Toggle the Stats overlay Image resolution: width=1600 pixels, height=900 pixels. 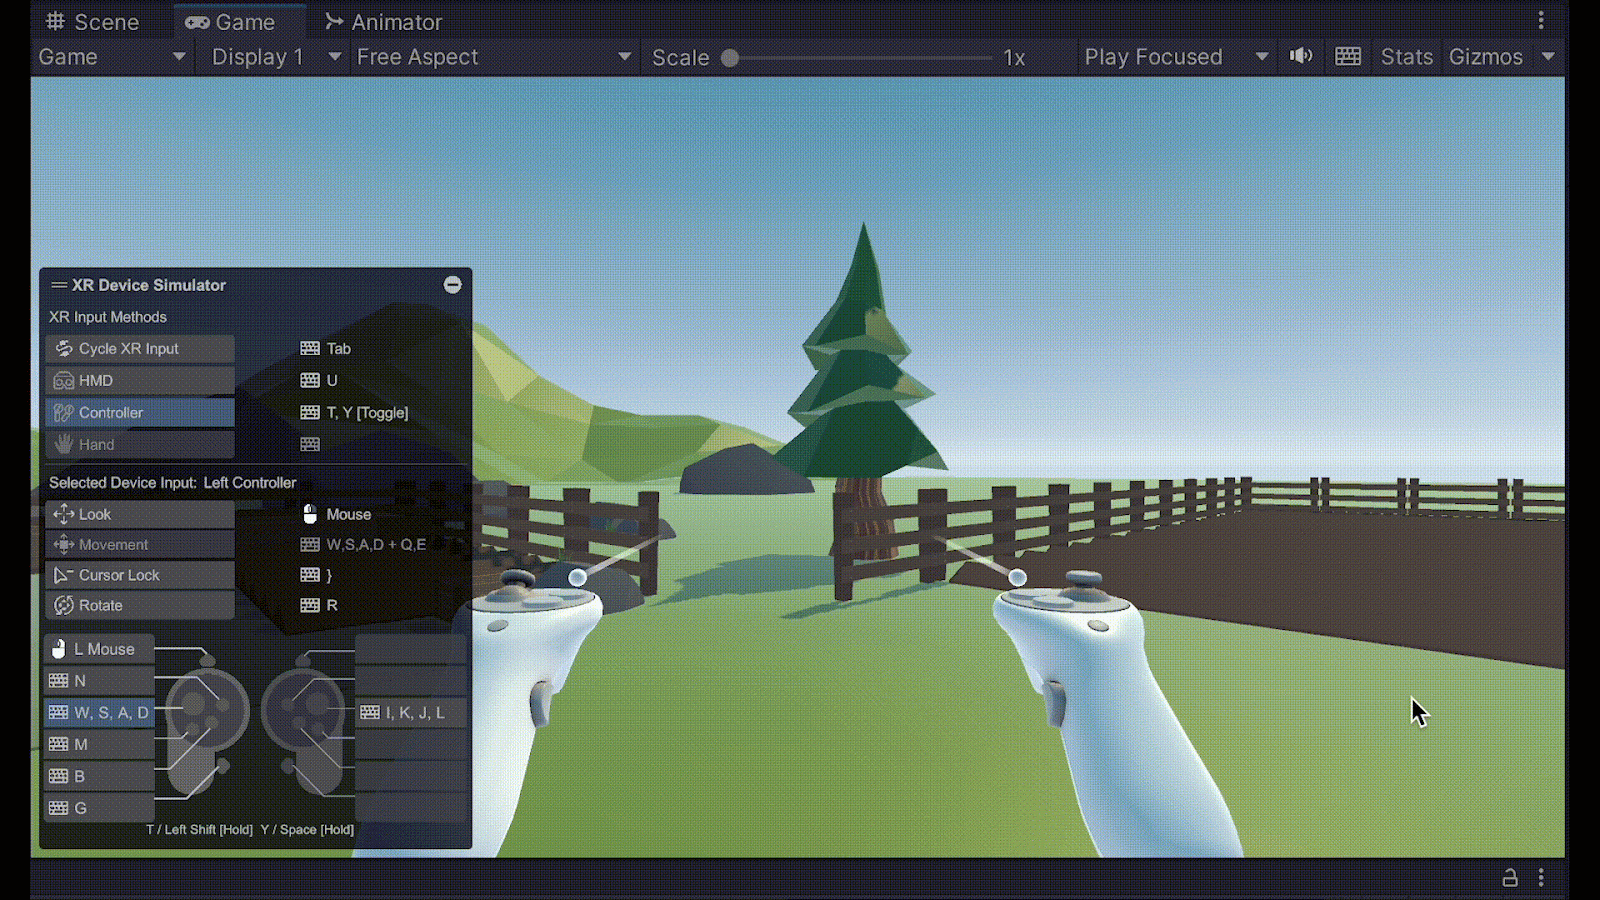1406,57
